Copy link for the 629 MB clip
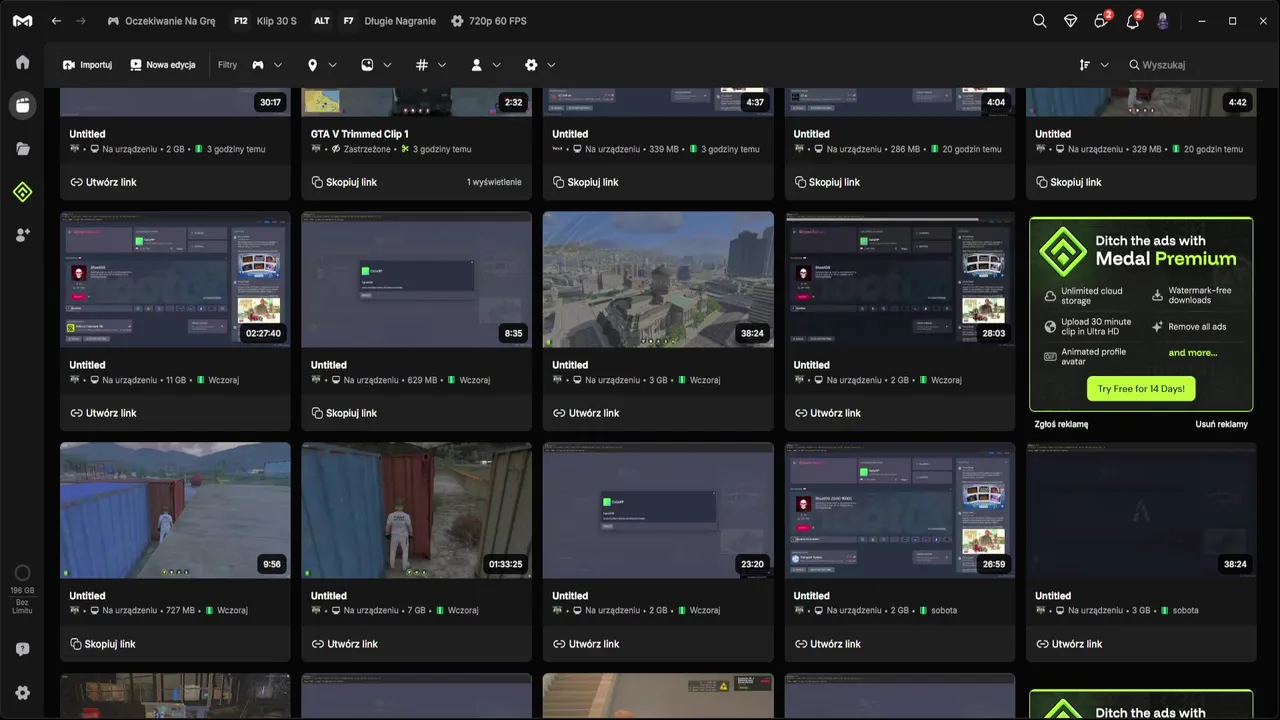 [344, 413]
